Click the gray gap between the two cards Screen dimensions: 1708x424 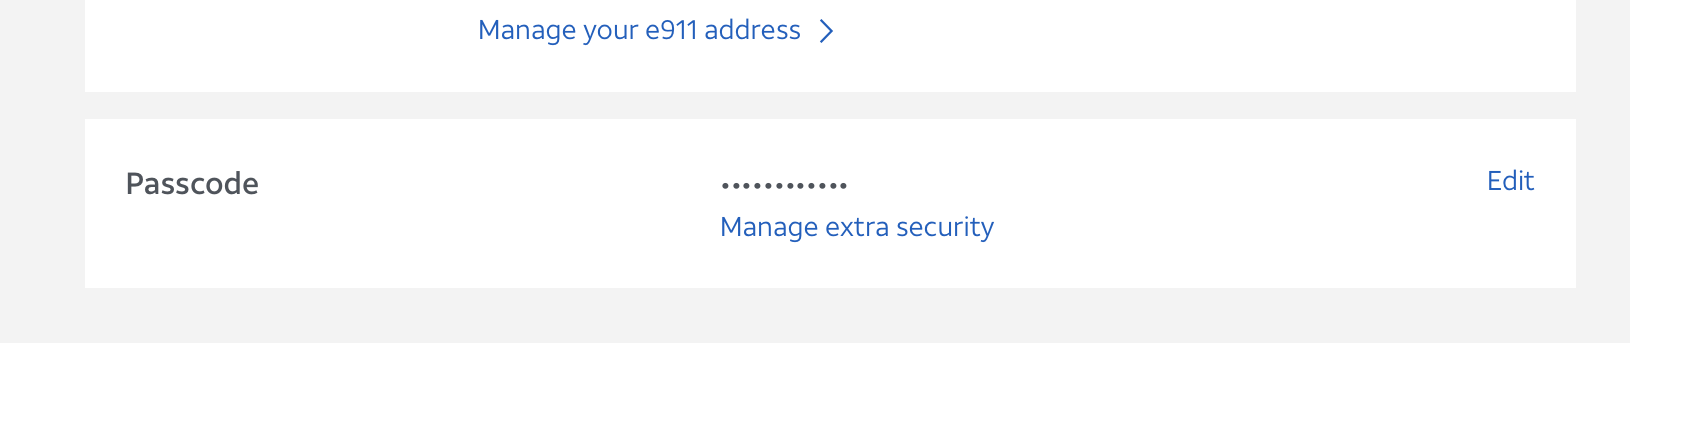coord(800,106)
